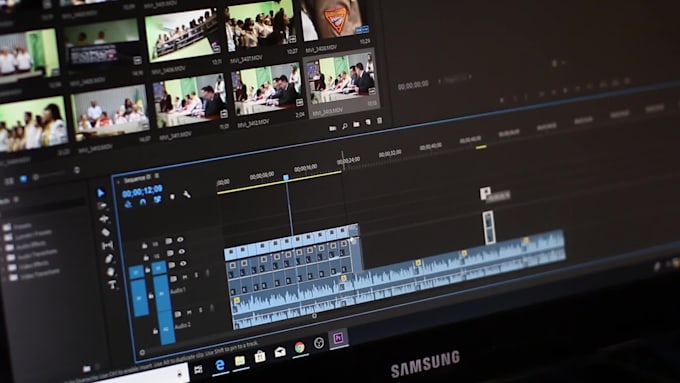This screenshot has width=680, height=383.
Task: Enable voice-over record on Audio 2
Action: (x=212, y=308)
